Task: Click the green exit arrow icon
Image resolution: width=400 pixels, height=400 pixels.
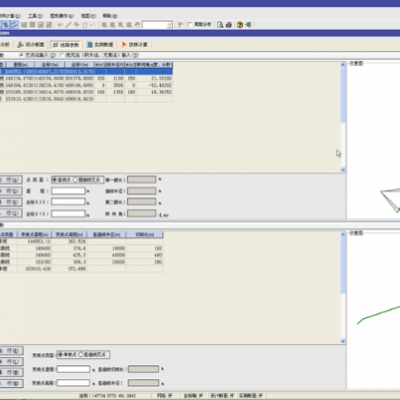Action: pos(248,25)
